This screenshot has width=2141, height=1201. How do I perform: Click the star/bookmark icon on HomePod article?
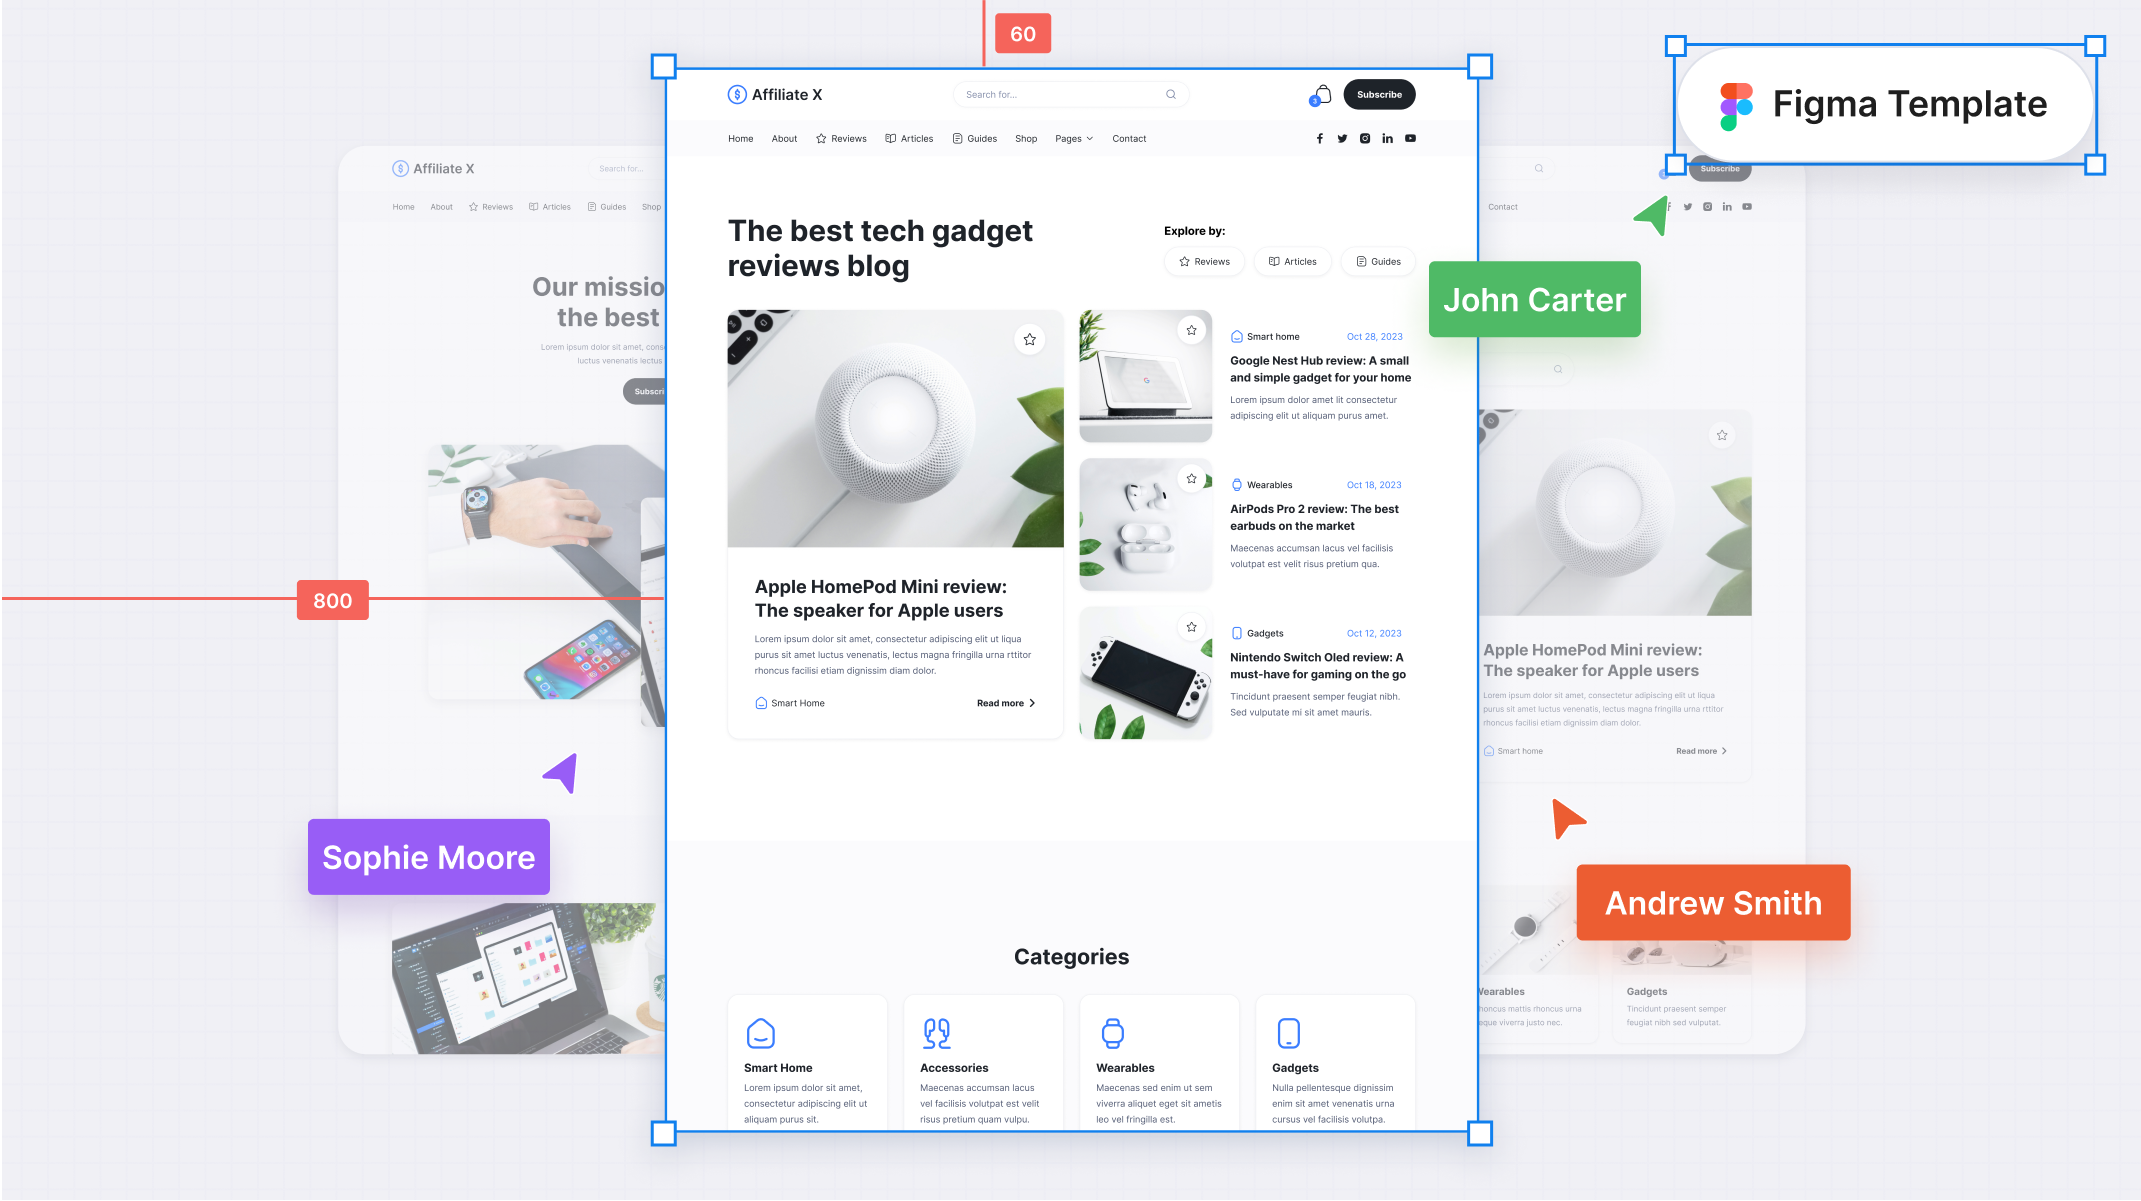(x=1029, y=338)
